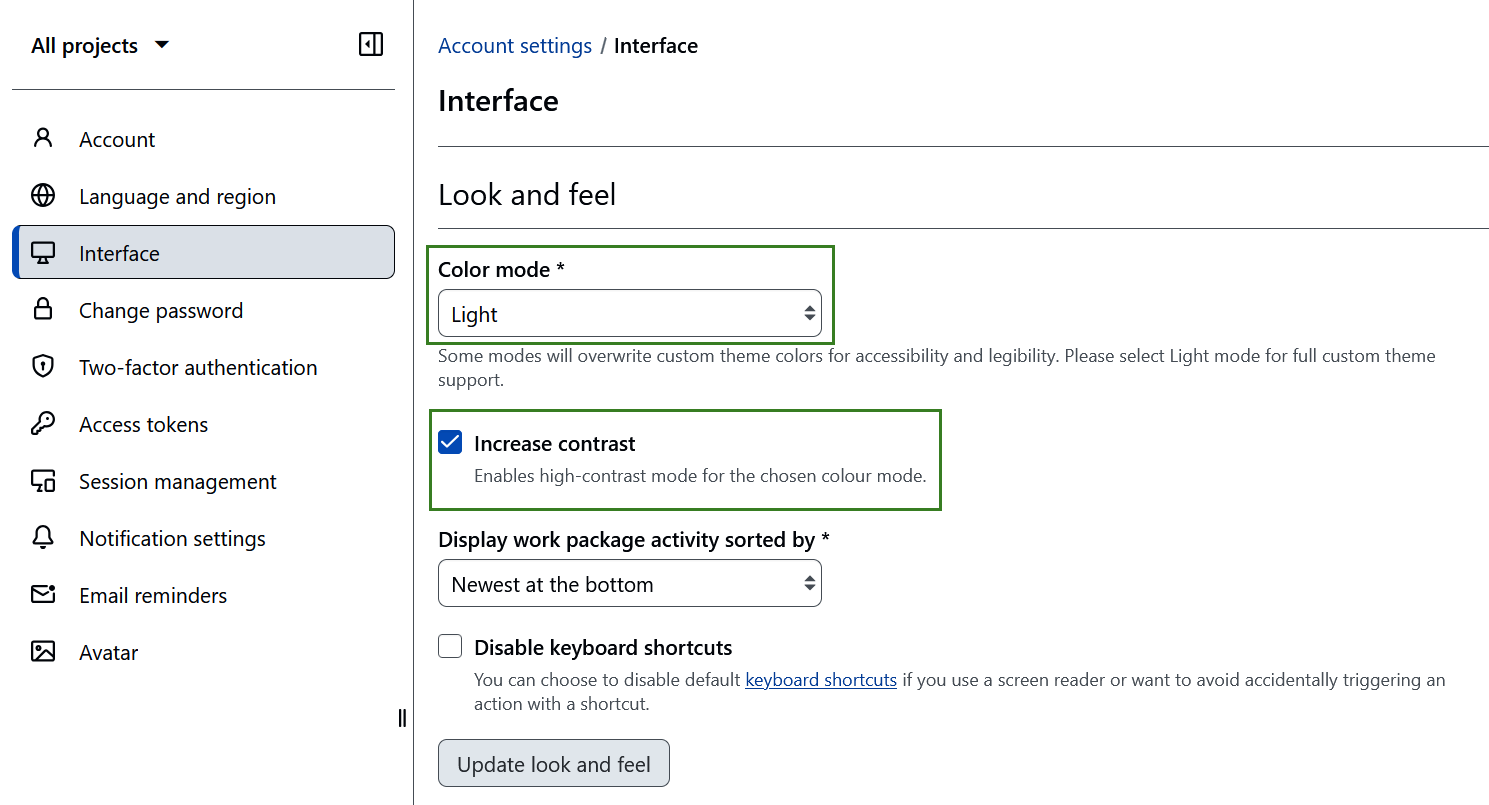The width and height of the screenshot is (1489, 805).
Task: Click the Change password lock icon
Action: tap(43, 310)
